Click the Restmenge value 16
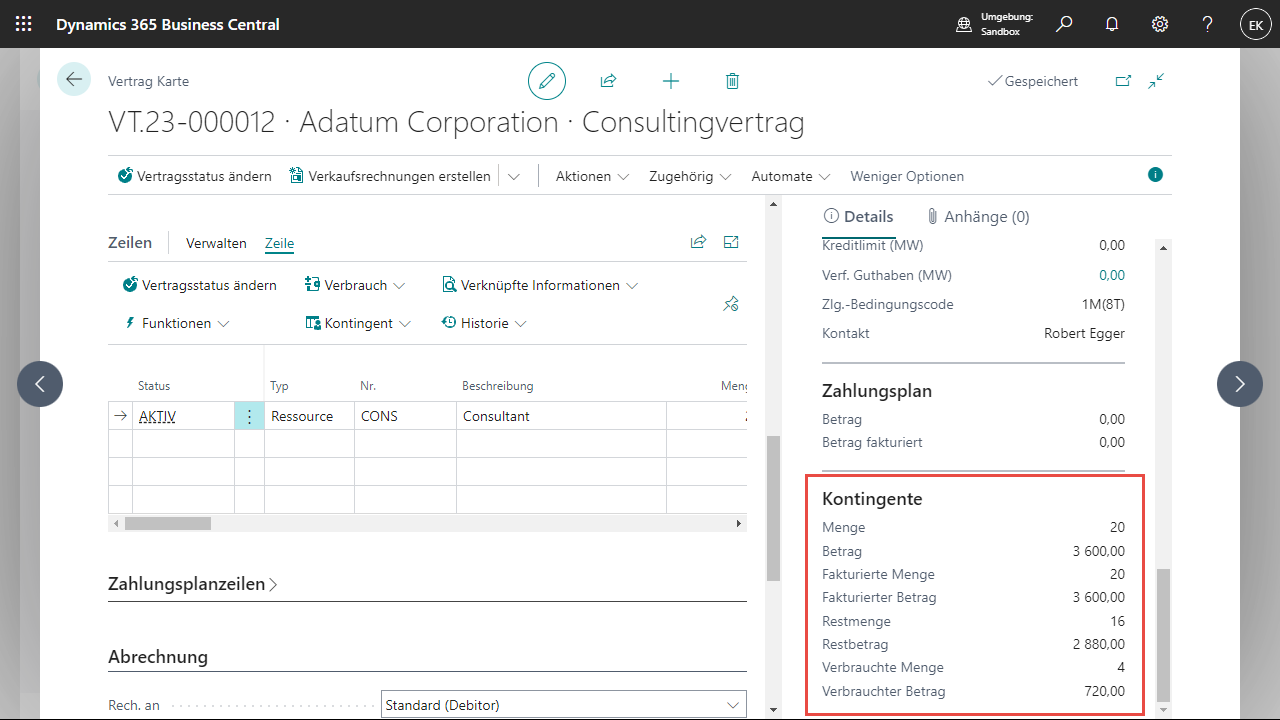 1117,621
